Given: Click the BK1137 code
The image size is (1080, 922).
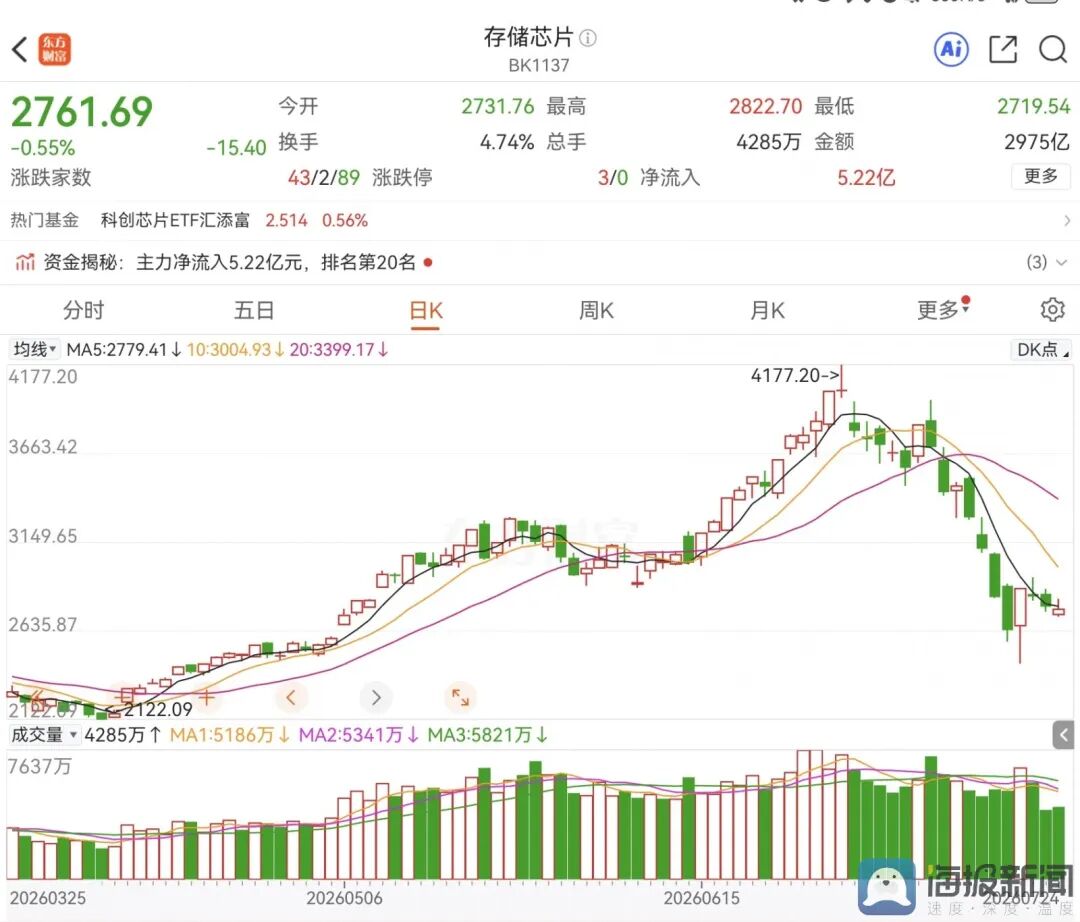Looking at the screenshot, I should [539, 65].
